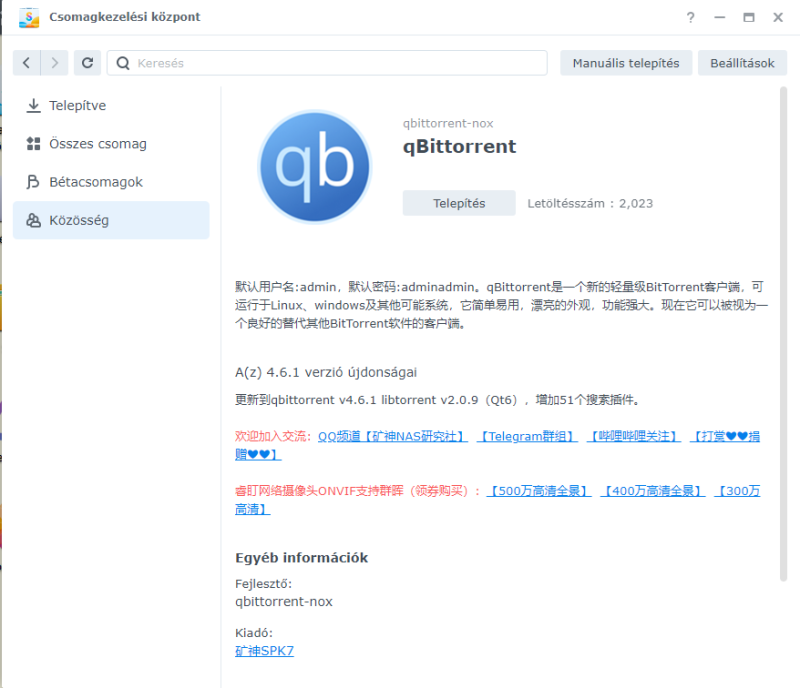Go back with the left arrow button
Viewport: 800px width, 688px height.
click(27, 63)
